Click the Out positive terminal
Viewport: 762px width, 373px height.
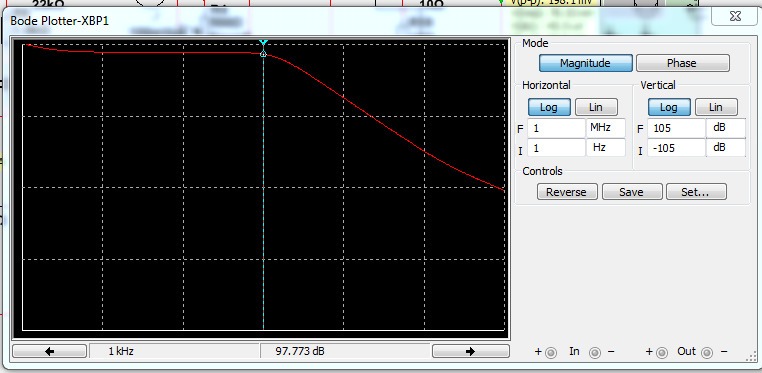click(x=662, y=353)
